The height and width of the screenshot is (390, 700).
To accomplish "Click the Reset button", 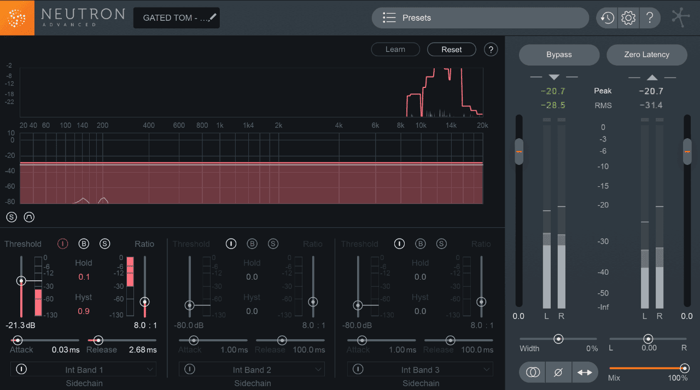I will (x=451, y=50).
